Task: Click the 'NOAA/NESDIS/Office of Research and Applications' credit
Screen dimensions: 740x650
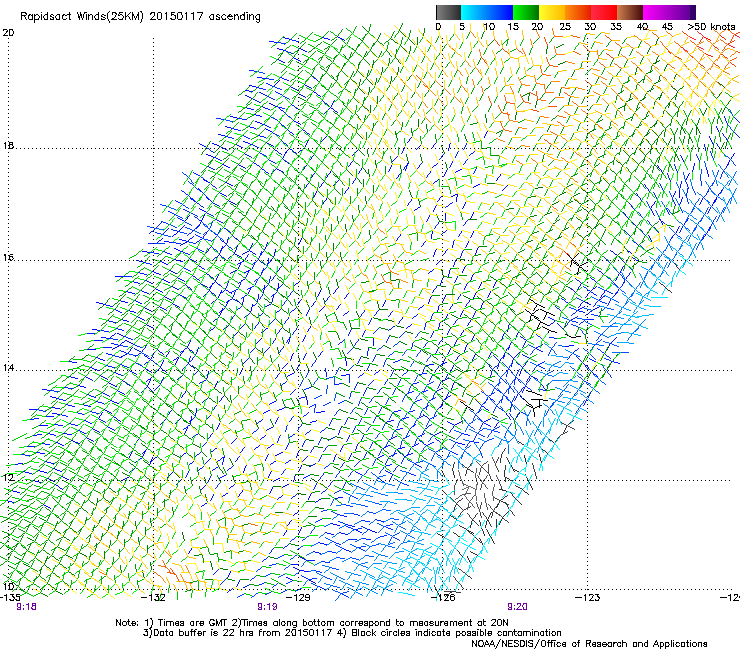Action: pyautogui.click(x=589, y=644)
